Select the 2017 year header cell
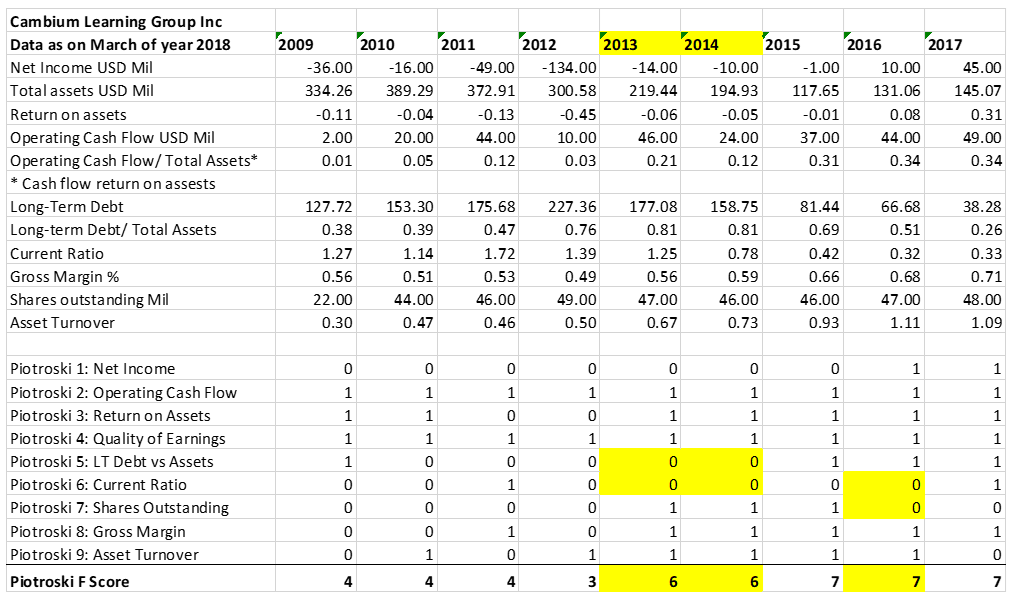This screenshot has width=1014, height=598. [x=965, y=43]
